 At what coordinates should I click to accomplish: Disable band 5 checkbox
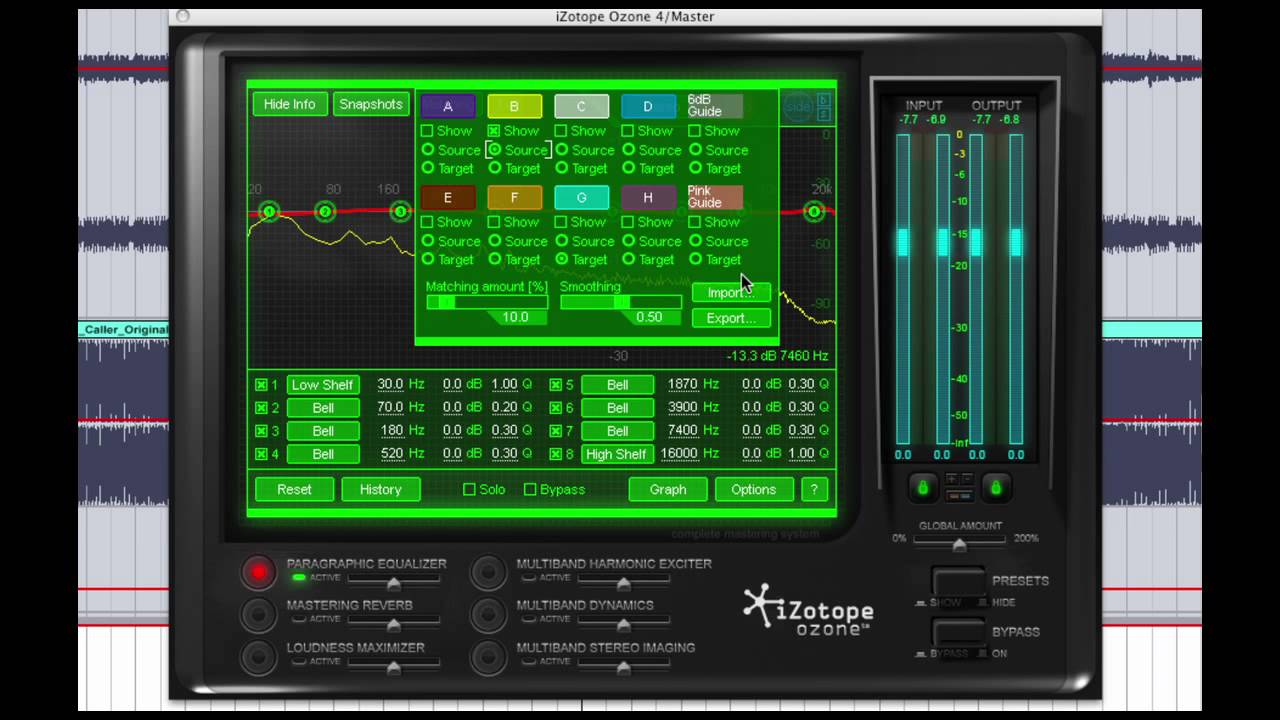tap(555, 384)
